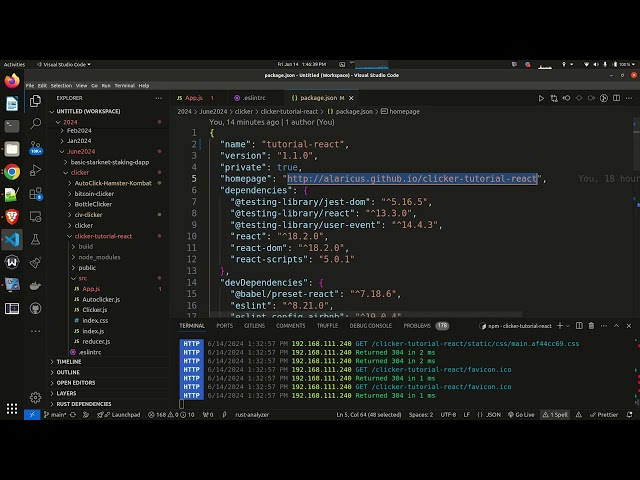Expand the TIMELINE section

click(x=69, y=362)
